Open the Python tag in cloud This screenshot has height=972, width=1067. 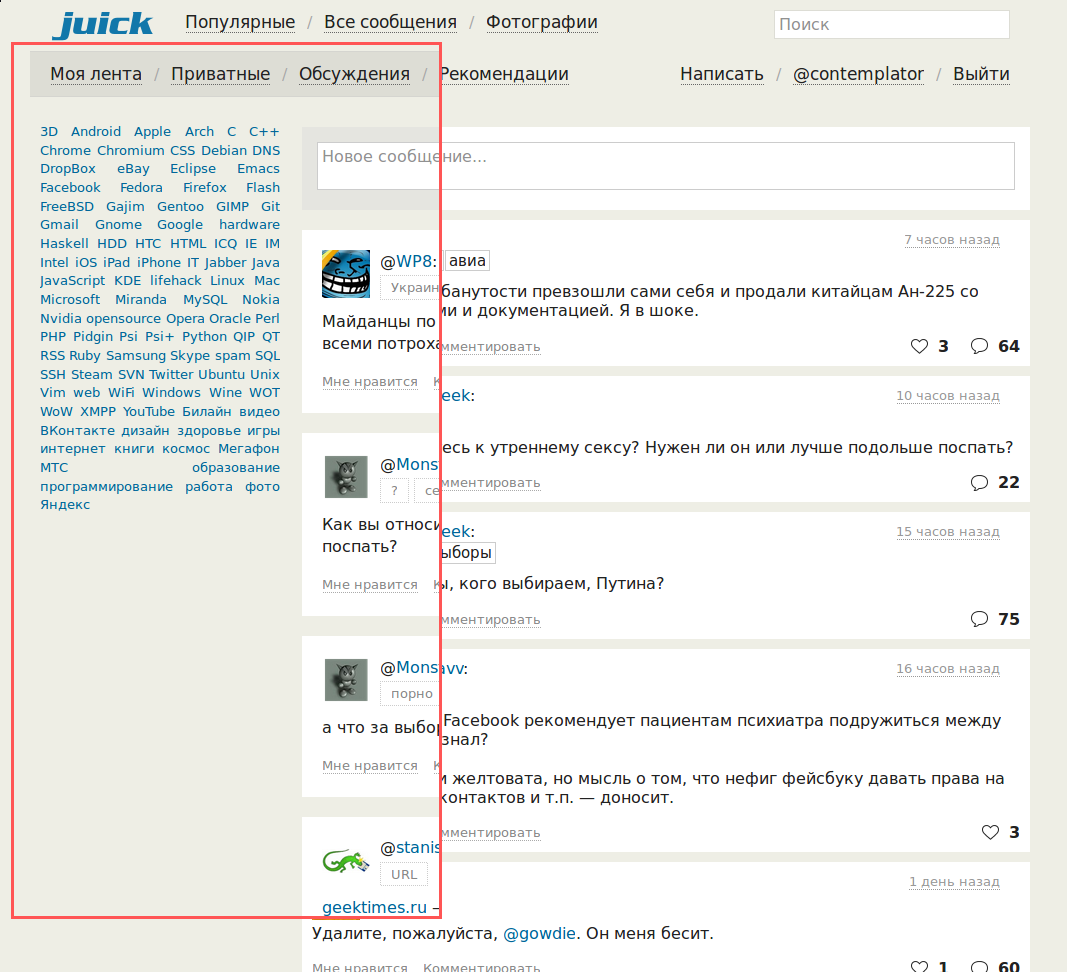(205, 336)
